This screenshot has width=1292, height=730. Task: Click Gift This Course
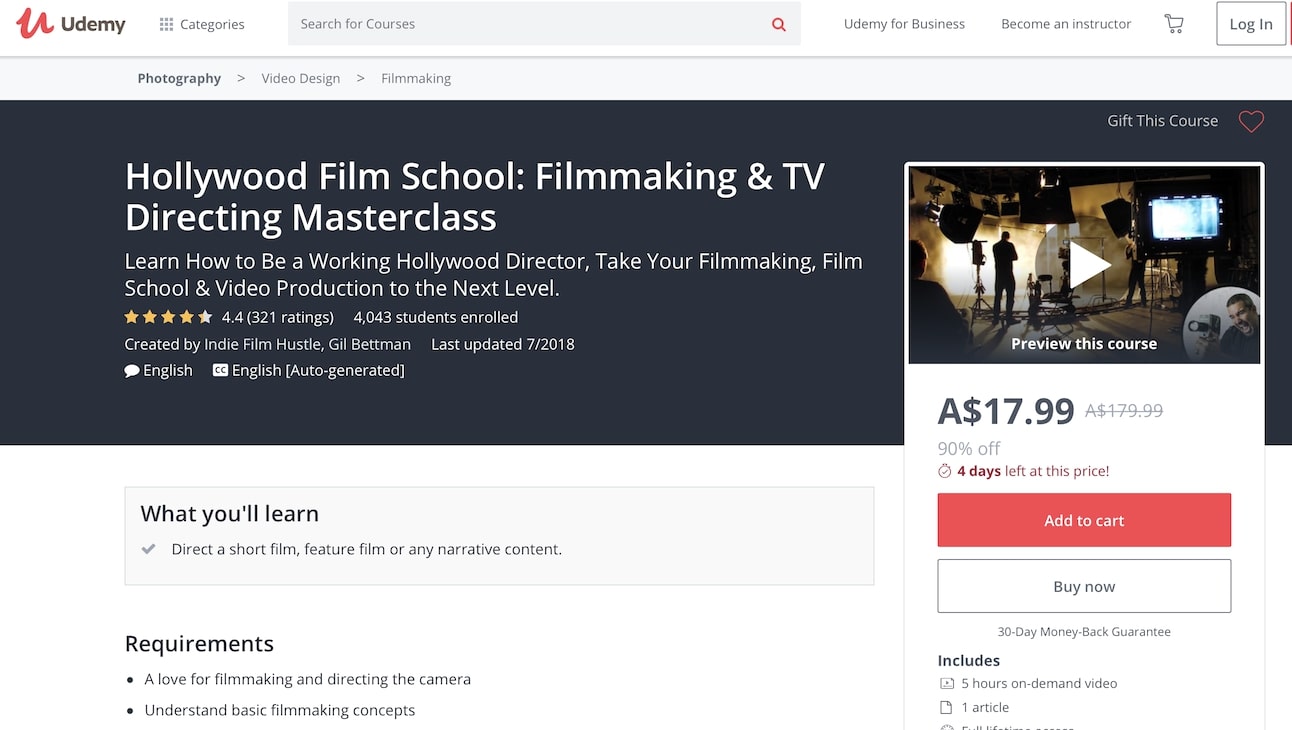click(x=1162, y=121)
